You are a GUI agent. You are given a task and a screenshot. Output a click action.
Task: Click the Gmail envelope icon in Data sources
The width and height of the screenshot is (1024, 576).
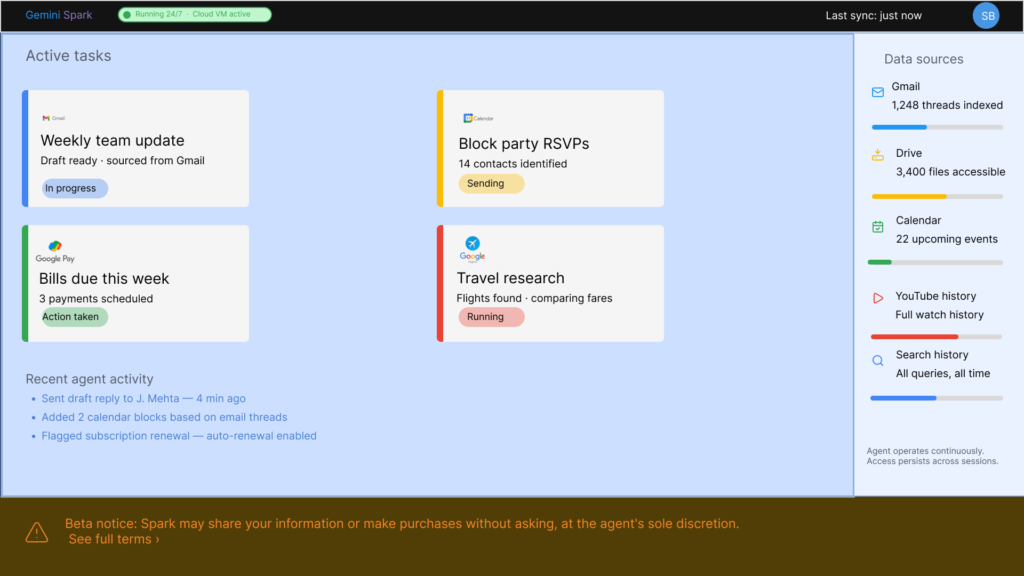878,92
